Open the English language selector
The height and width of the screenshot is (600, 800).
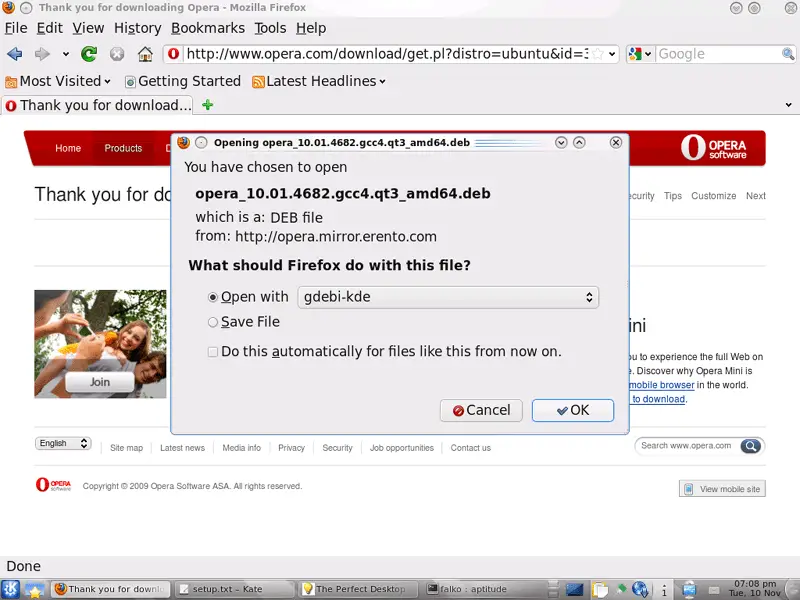click(63, 443)
